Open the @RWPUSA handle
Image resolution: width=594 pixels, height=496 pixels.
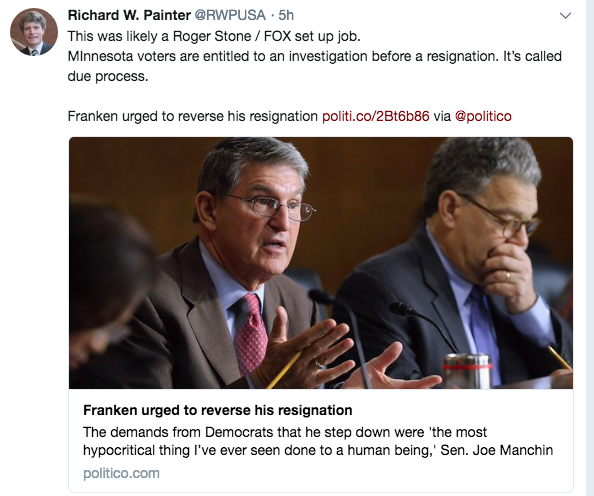[x=230, y=15]
